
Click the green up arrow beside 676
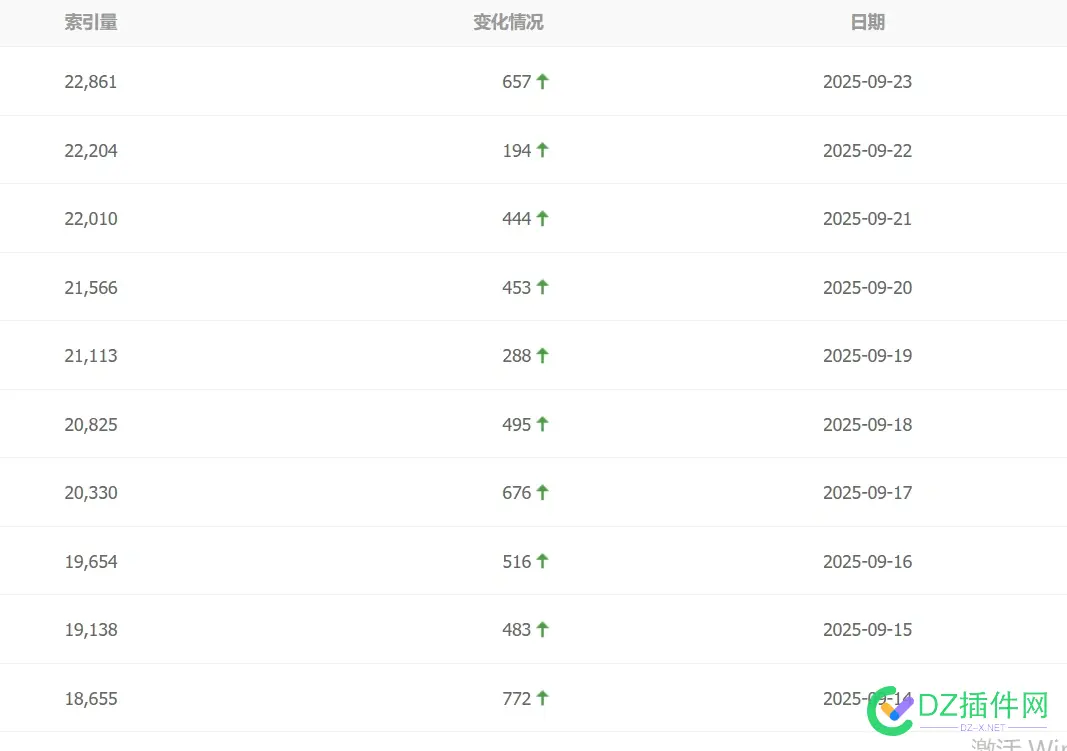pyautogui.click(x=542, y=492)
